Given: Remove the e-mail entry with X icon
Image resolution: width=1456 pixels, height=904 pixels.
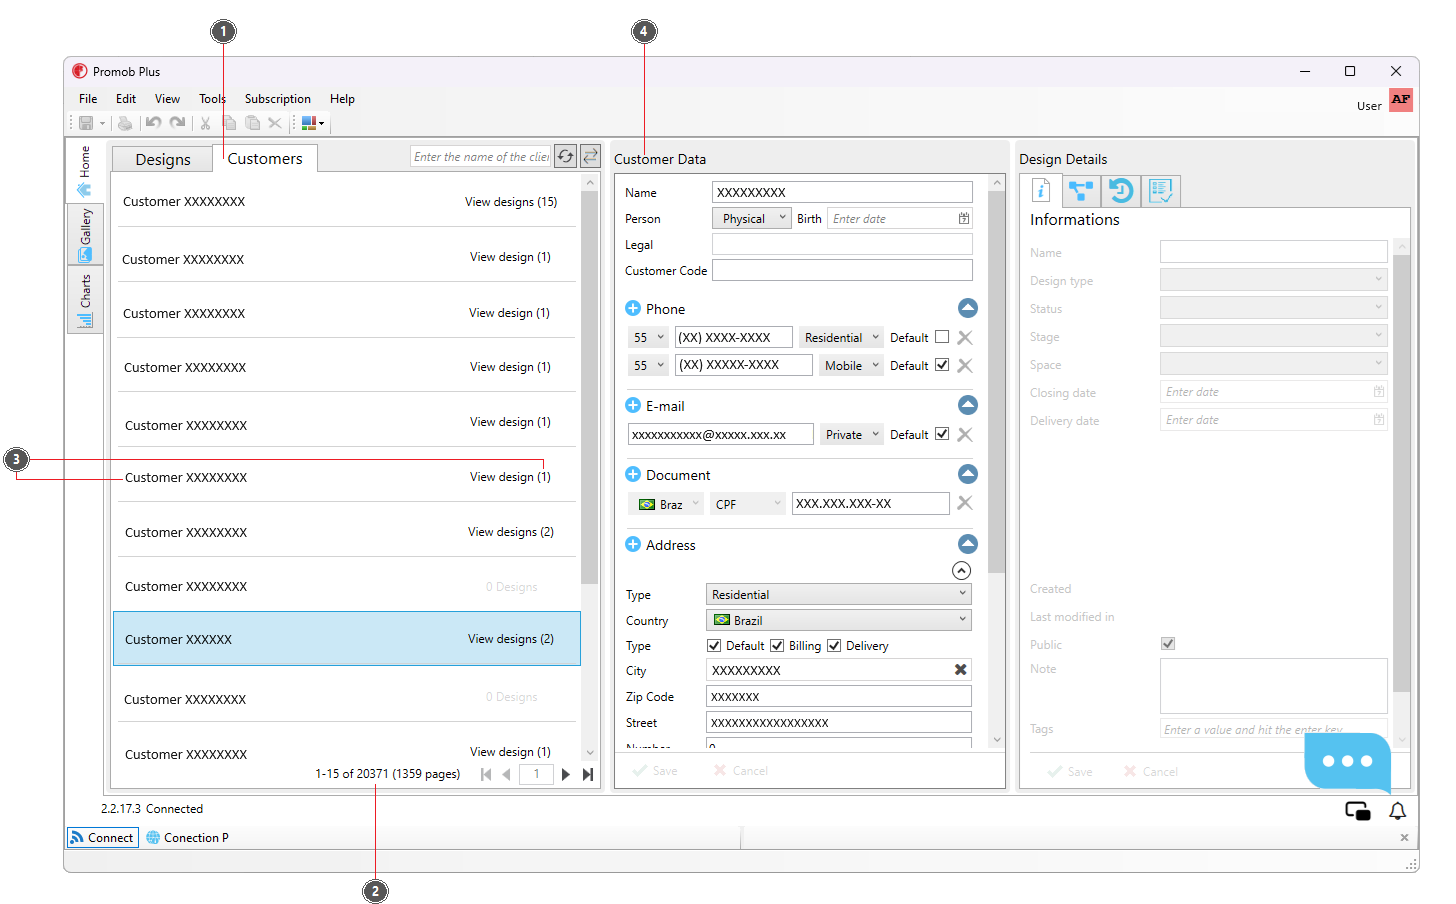Looking at the screenshot, I should 965,434.
